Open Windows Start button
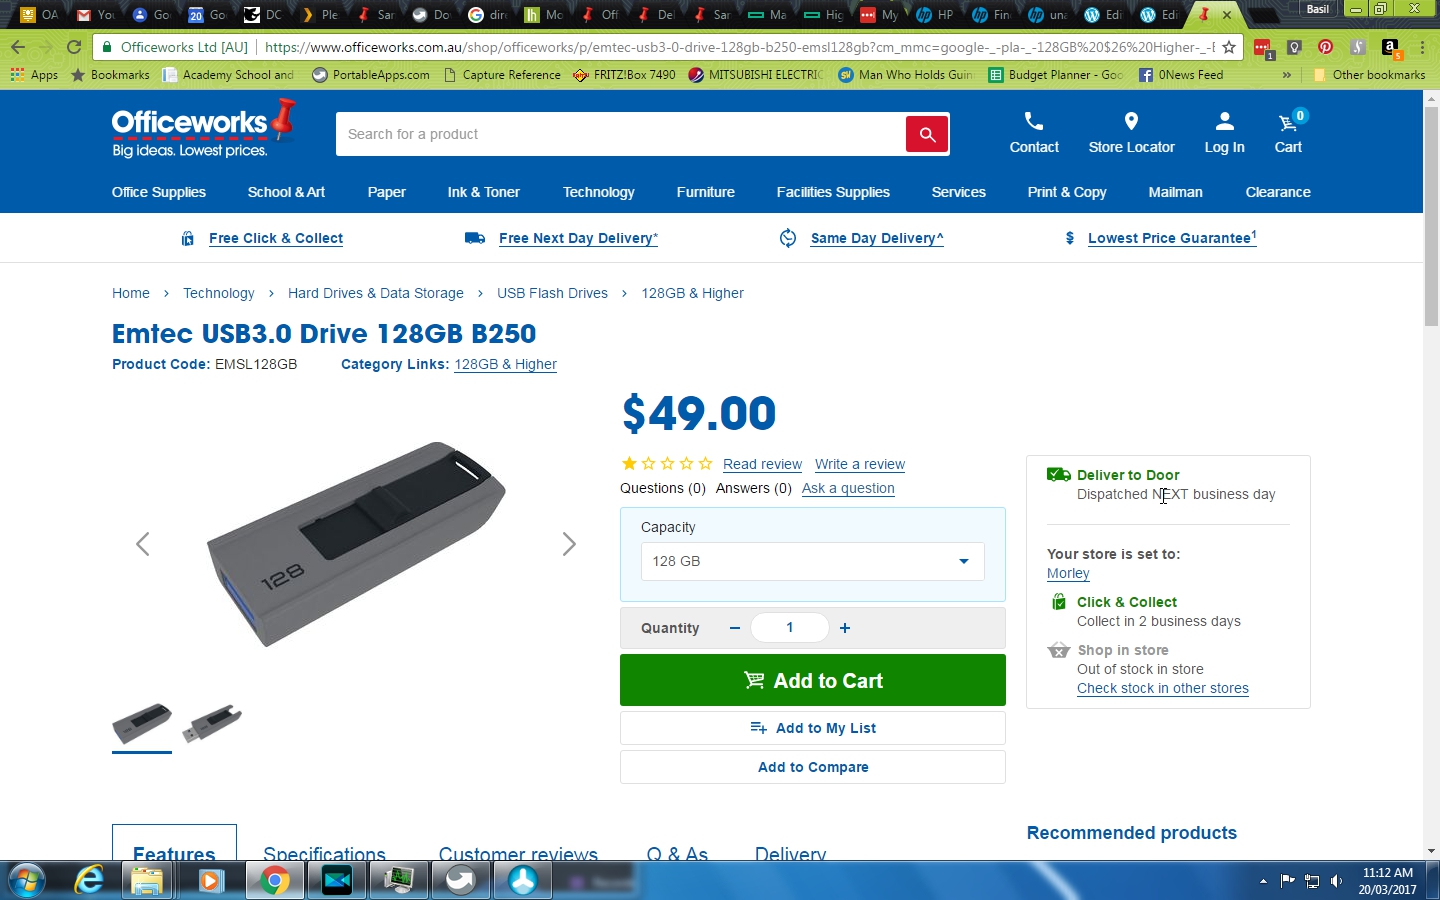The image size is (1440, 900). [x=27, y=881]
